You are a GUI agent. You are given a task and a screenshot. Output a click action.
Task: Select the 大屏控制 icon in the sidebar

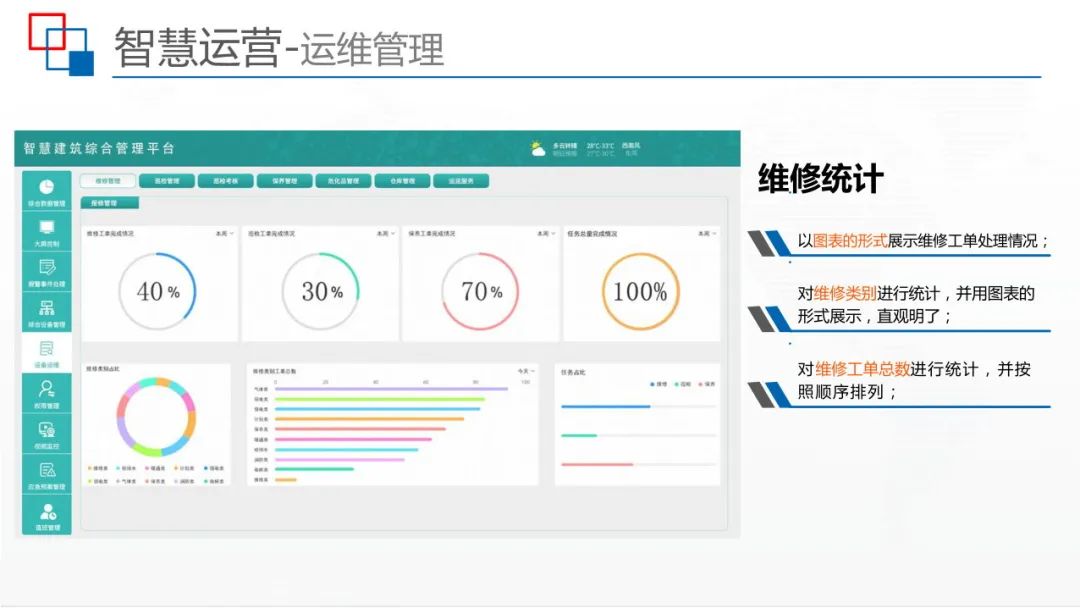tap(46, 232)
